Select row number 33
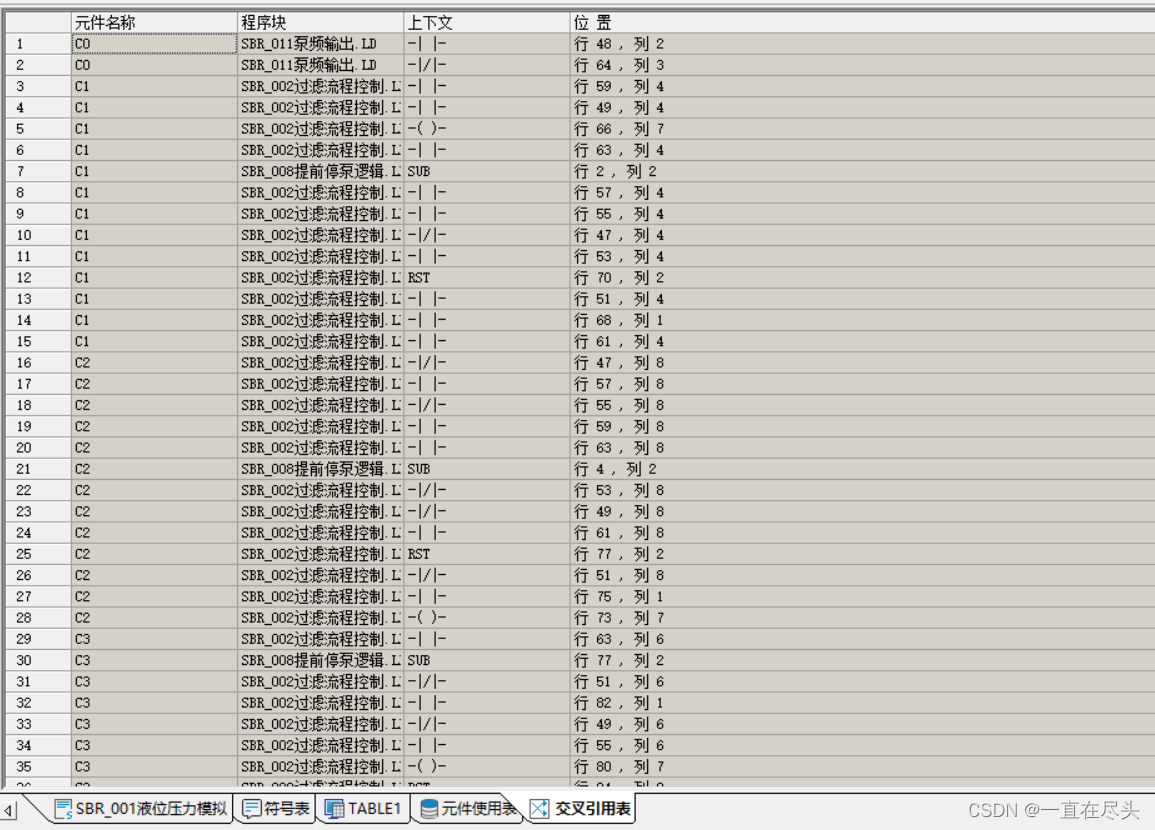This screenshot has width=1155, height=830. (38, 724)
